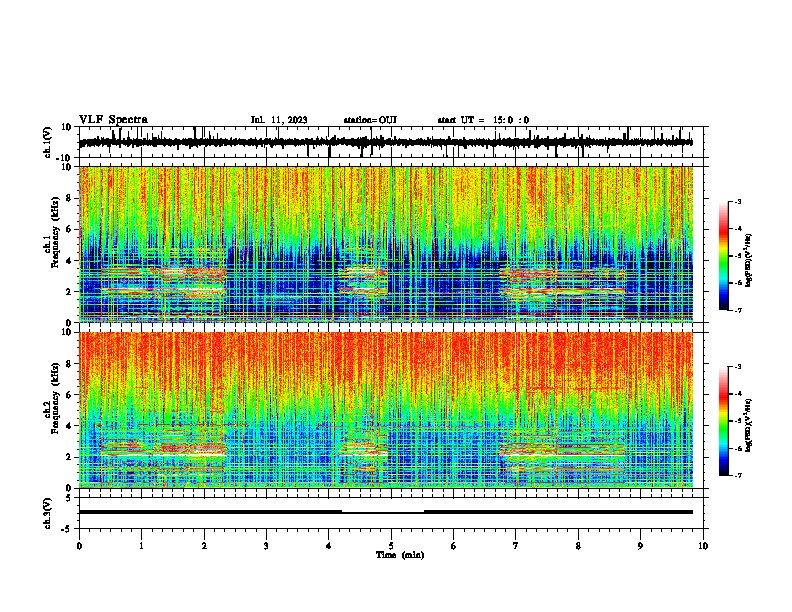
Task: Click time axis tick label '6'
Action: pyautogui.click(x=454, y=546)
